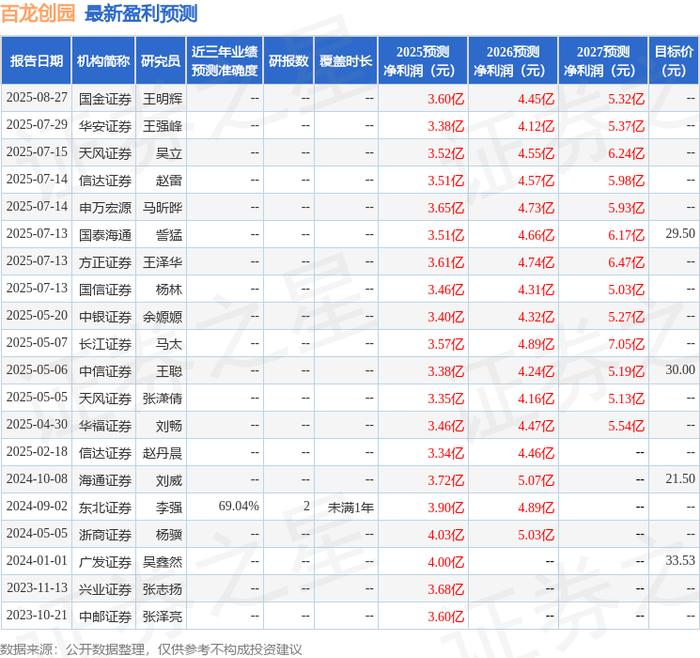Click the 33.53 target price value

(680, 560)
